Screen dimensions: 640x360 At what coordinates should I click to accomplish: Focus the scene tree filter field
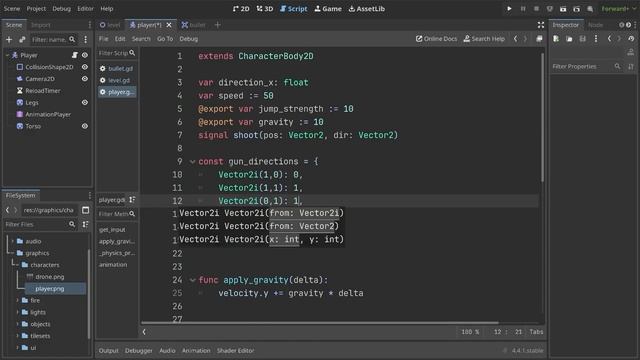pyautogui.click(x=53, y=40)
